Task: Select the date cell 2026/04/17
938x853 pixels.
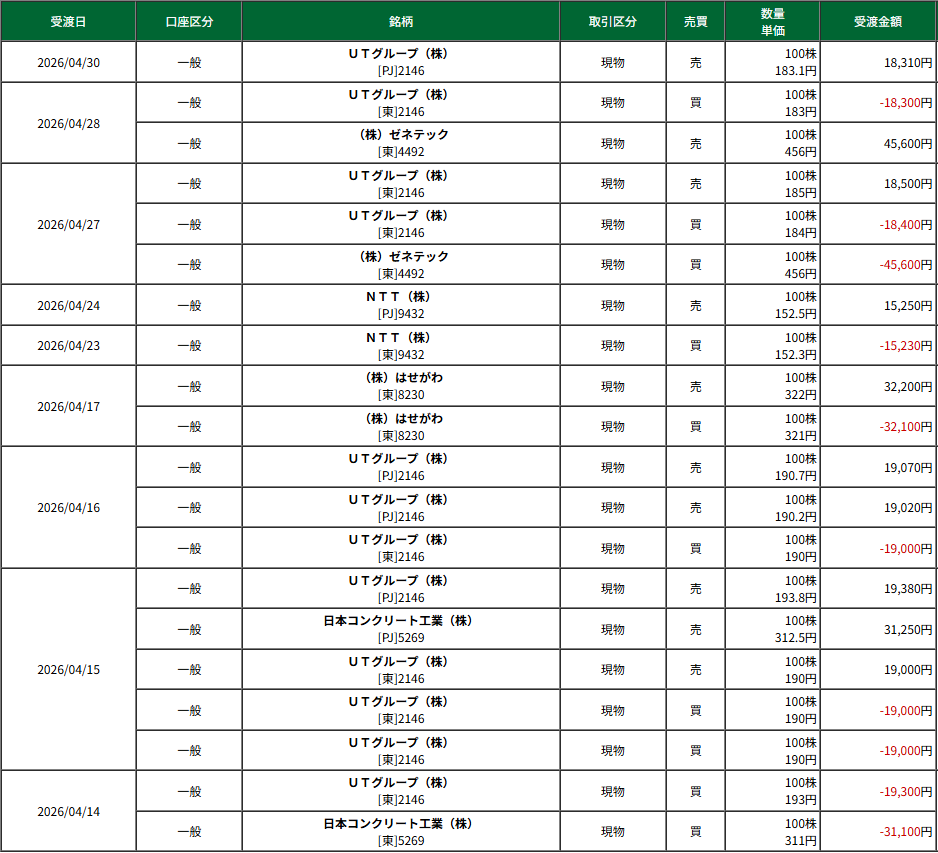Action: (x=68, y=406)
